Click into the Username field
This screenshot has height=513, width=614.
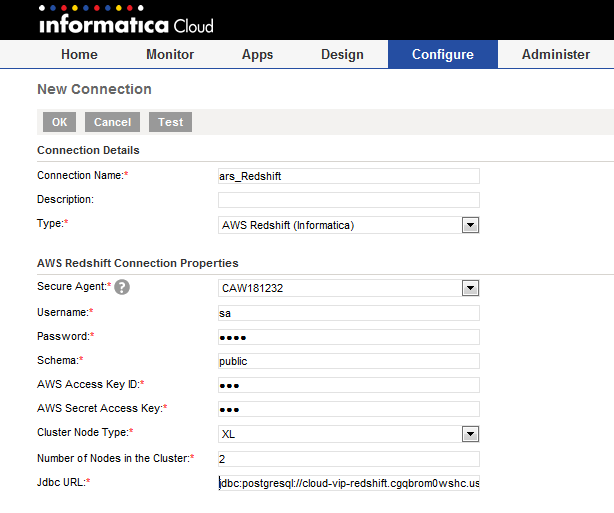[x=348, y=313]
